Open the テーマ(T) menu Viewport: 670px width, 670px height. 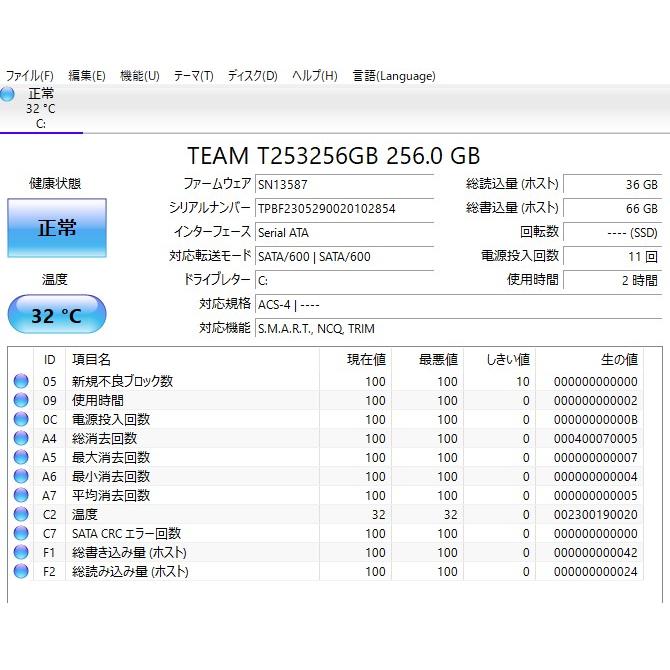pos(194,76)
